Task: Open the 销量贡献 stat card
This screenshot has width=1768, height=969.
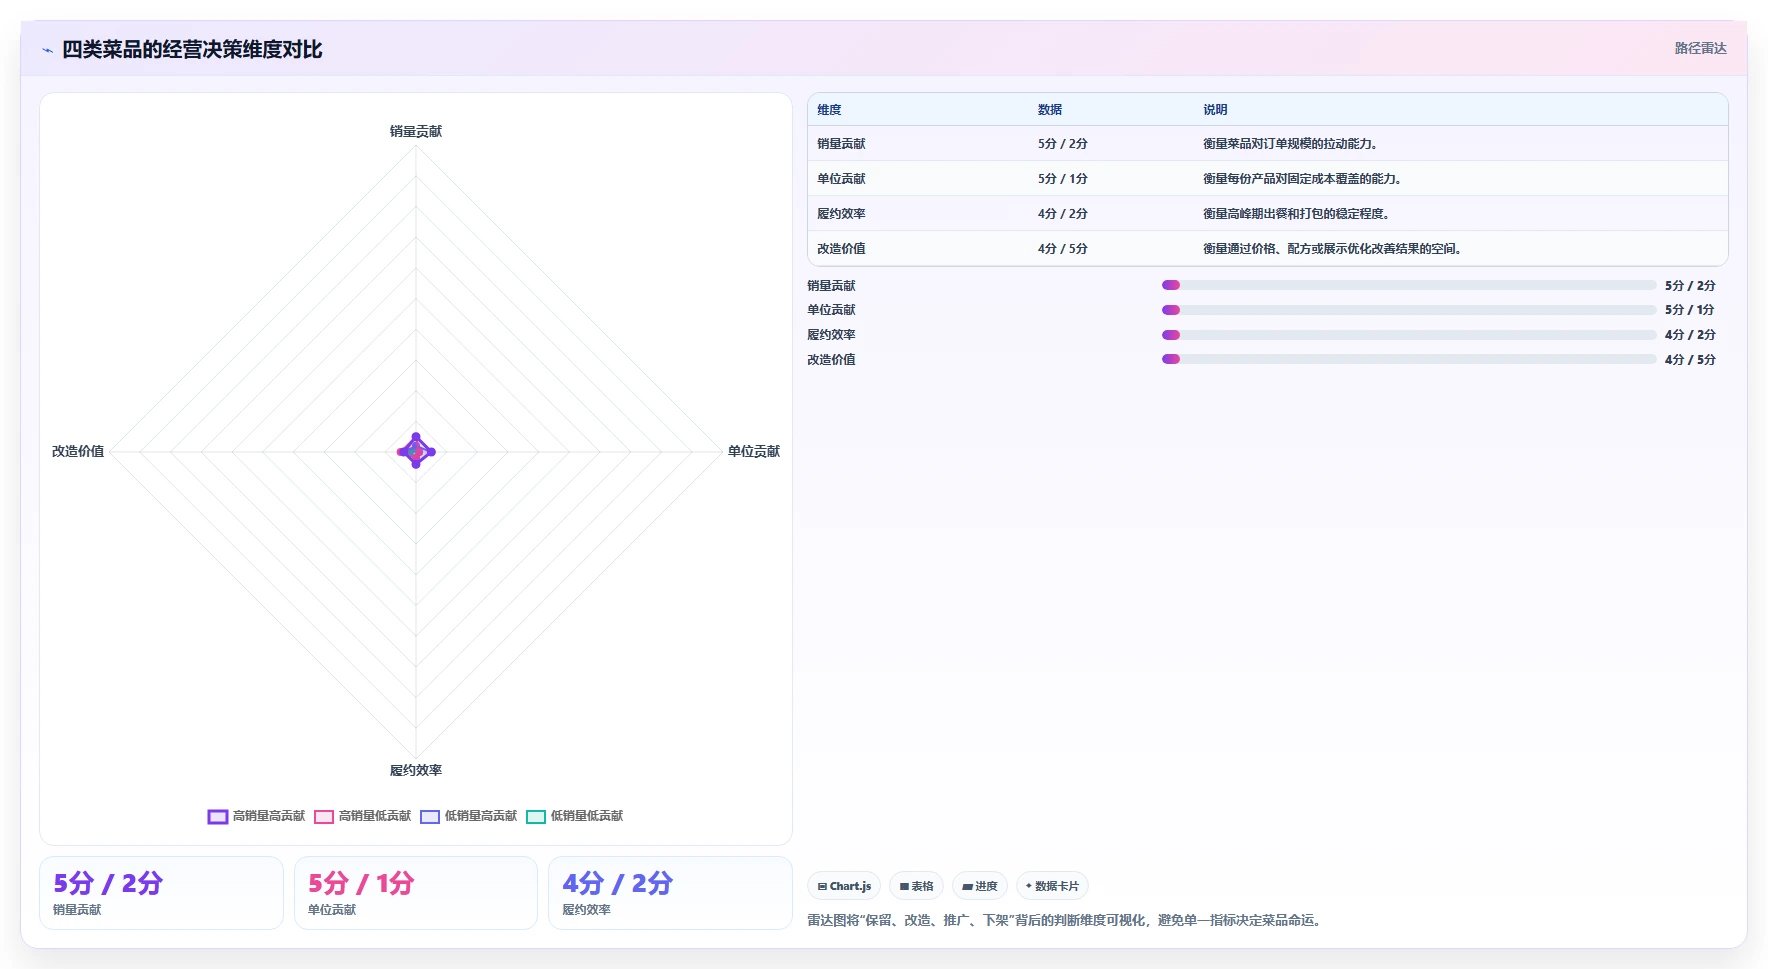Action: pos(161,893)
